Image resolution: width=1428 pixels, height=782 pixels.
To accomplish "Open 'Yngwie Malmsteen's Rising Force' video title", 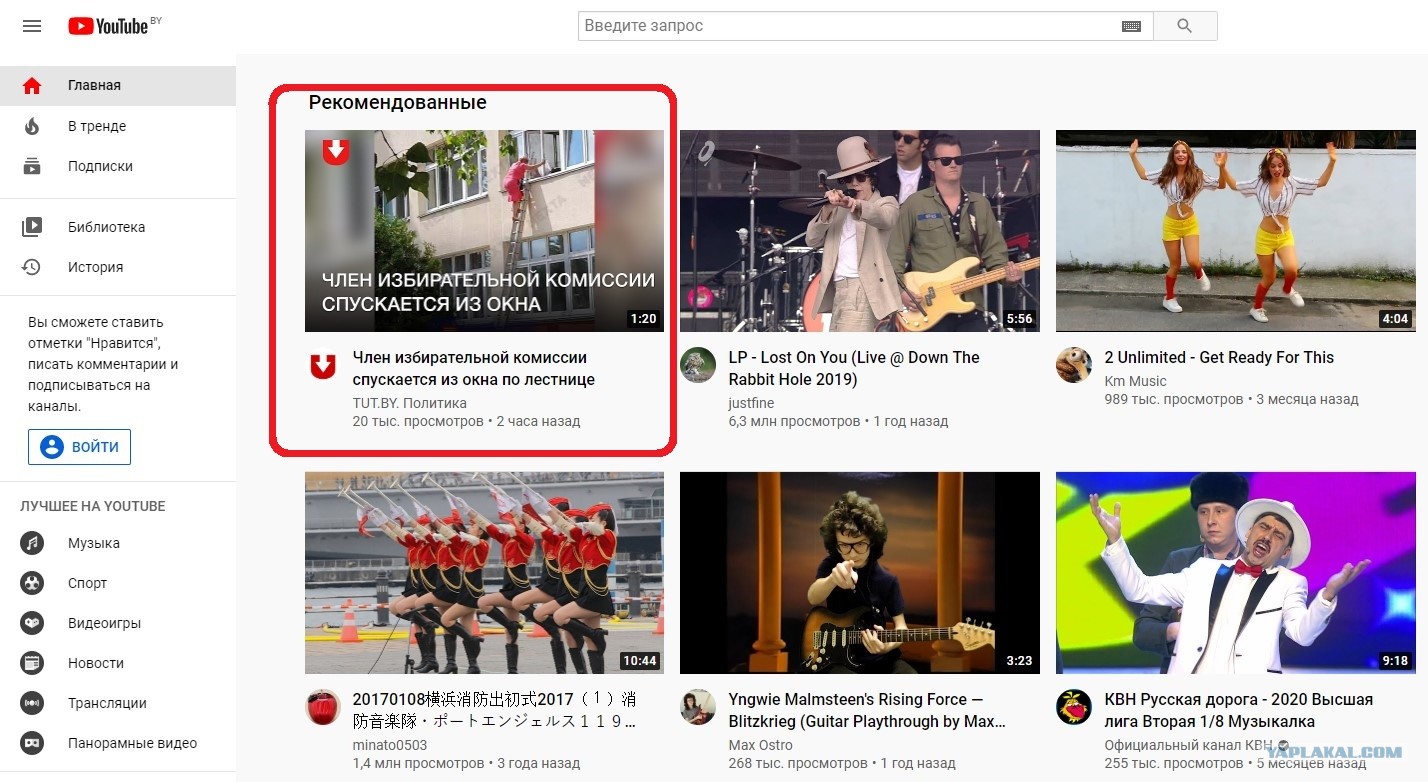I will pos(867,710).
